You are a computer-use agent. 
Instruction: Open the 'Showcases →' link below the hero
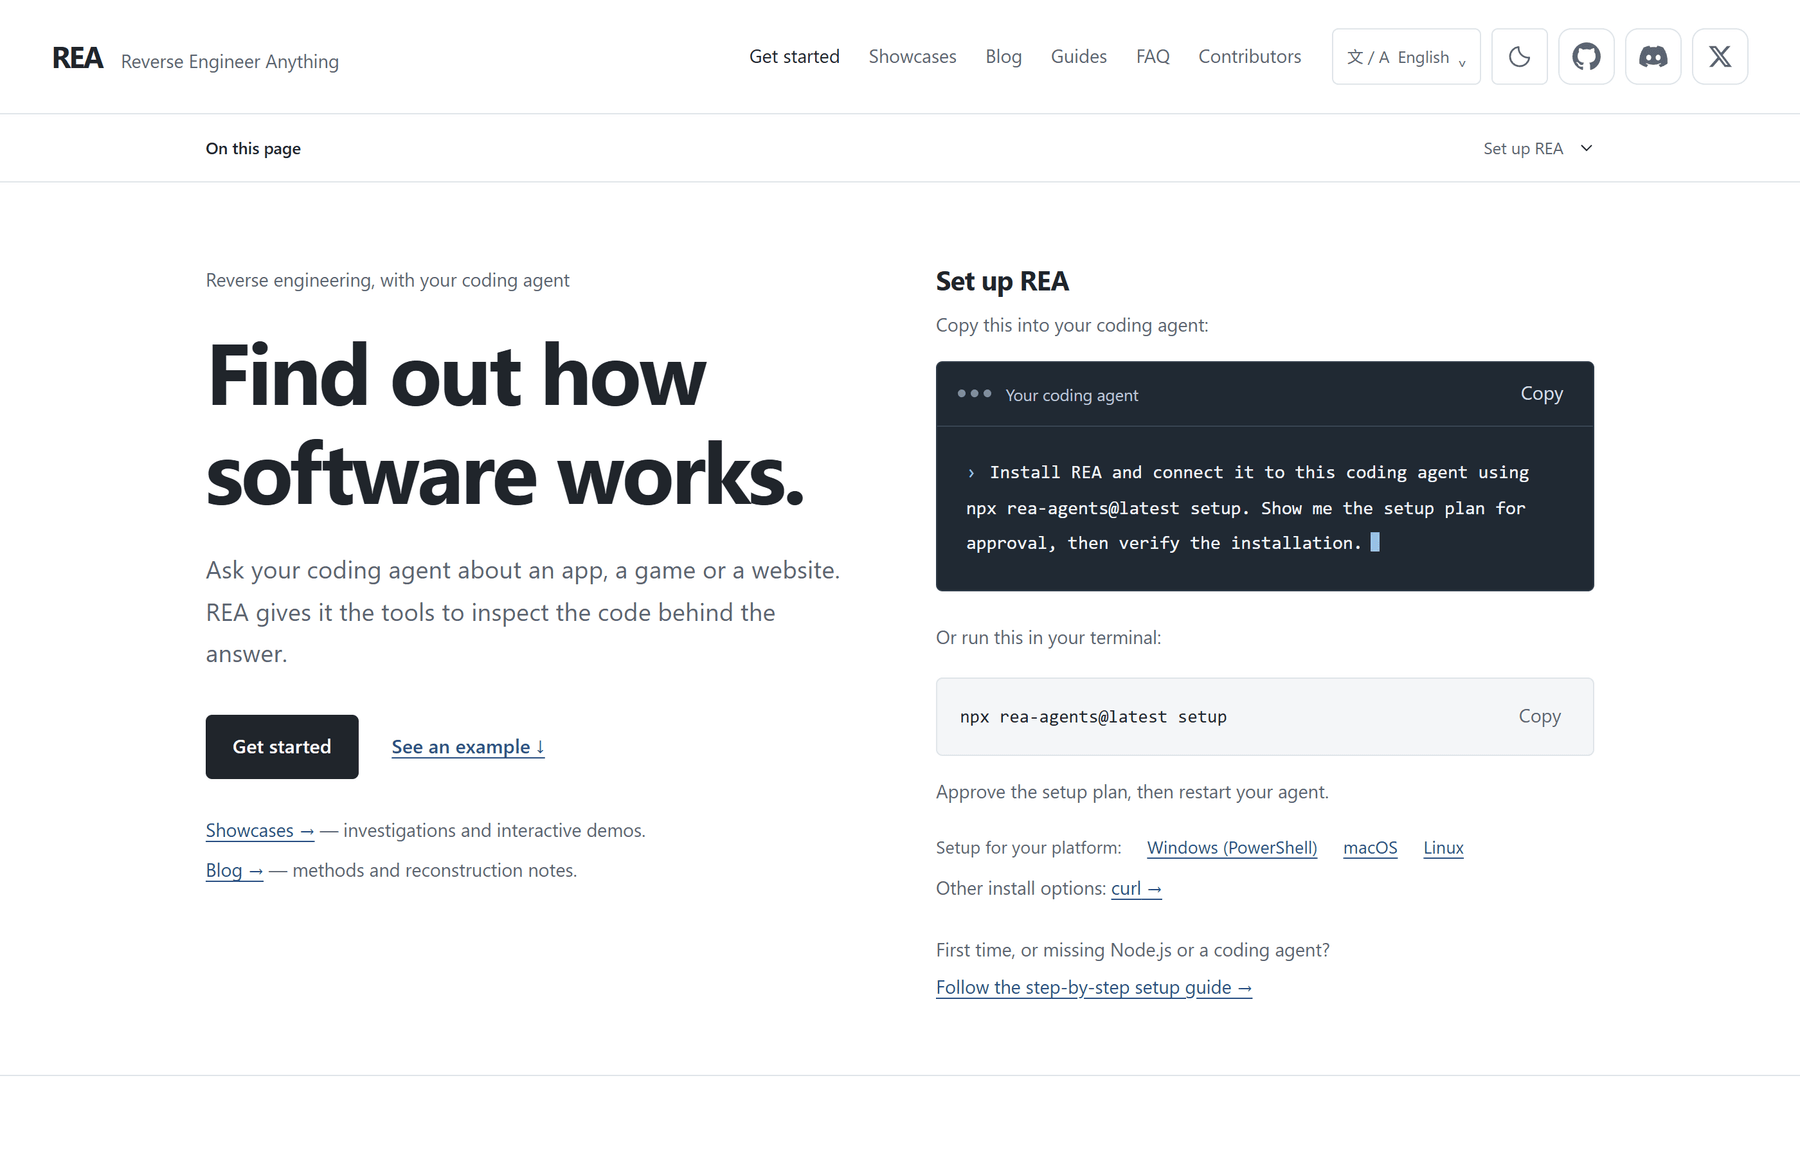click(260, 831)
